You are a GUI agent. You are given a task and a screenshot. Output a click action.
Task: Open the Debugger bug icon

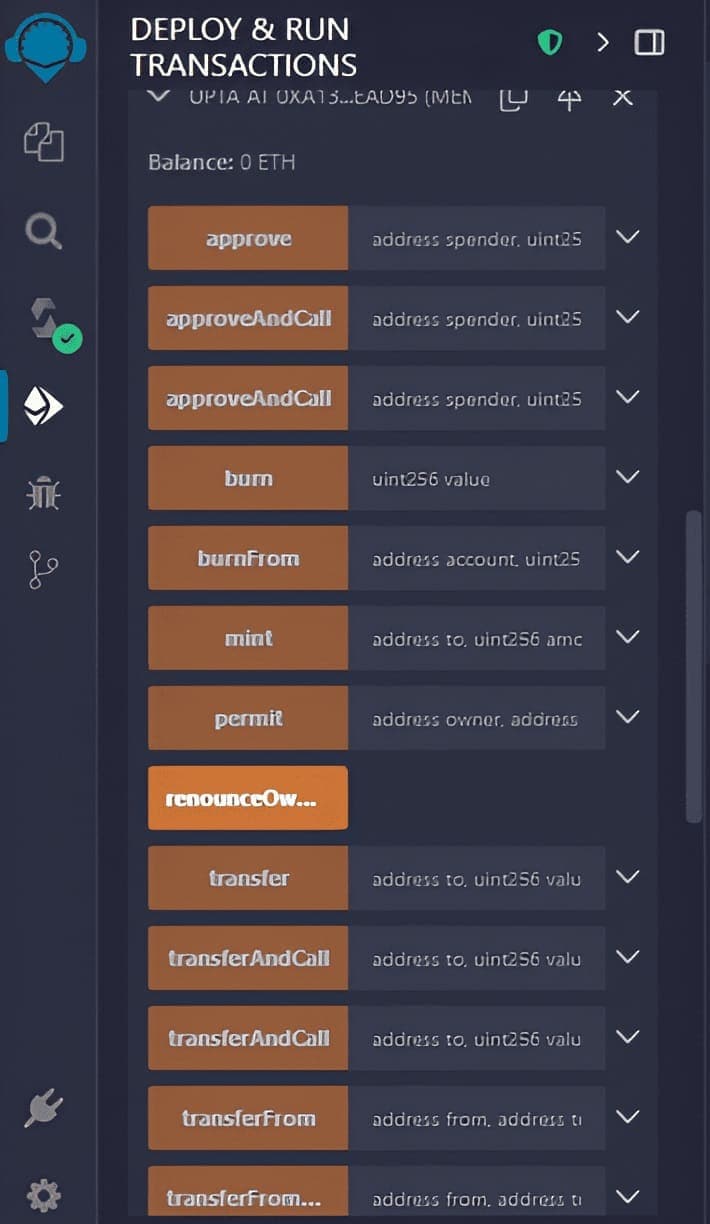click(44, 492)
